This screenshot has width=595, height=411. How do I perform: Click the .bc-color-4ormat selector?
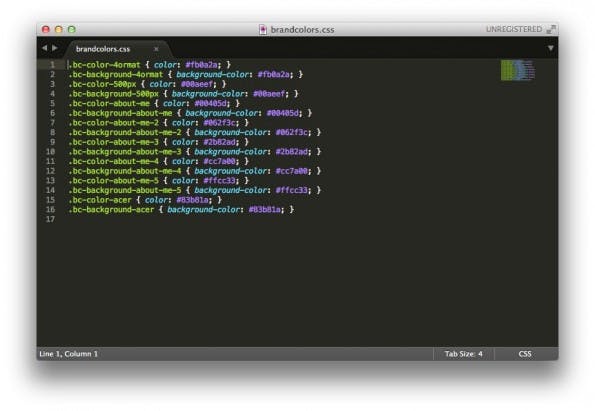[x=104, y=65]
